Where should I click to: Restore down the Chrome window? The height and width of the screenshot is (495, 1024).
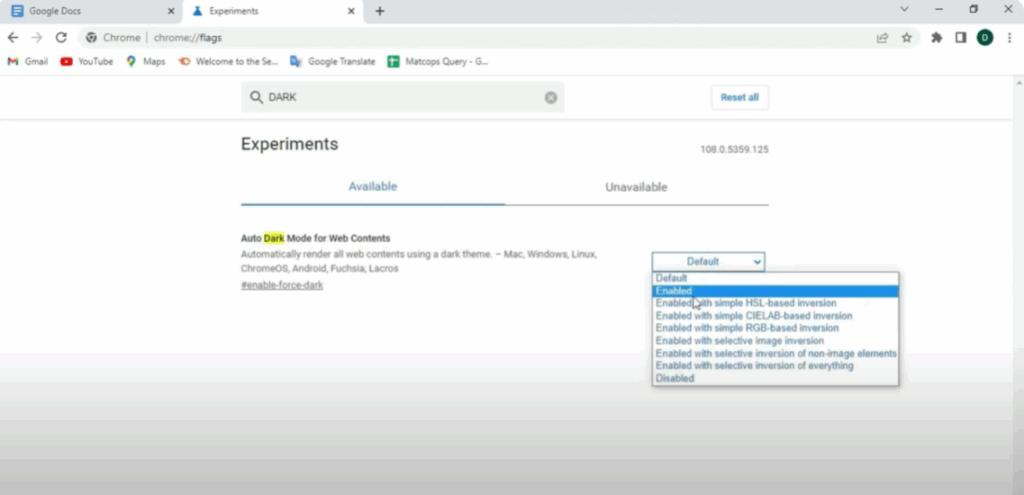pyautogui.click(x=974, y=9)
